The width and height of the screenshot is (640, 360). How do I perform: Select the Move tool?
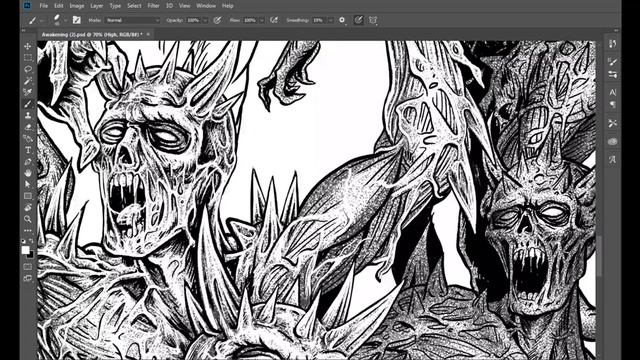(x=28, y=46)
